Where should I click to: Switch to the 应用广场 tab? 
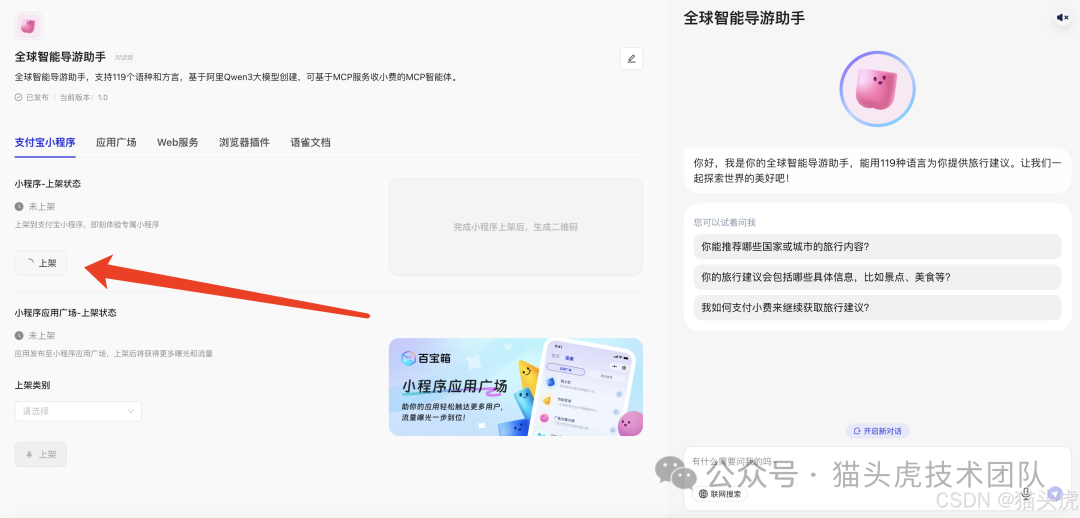(116, 143)
